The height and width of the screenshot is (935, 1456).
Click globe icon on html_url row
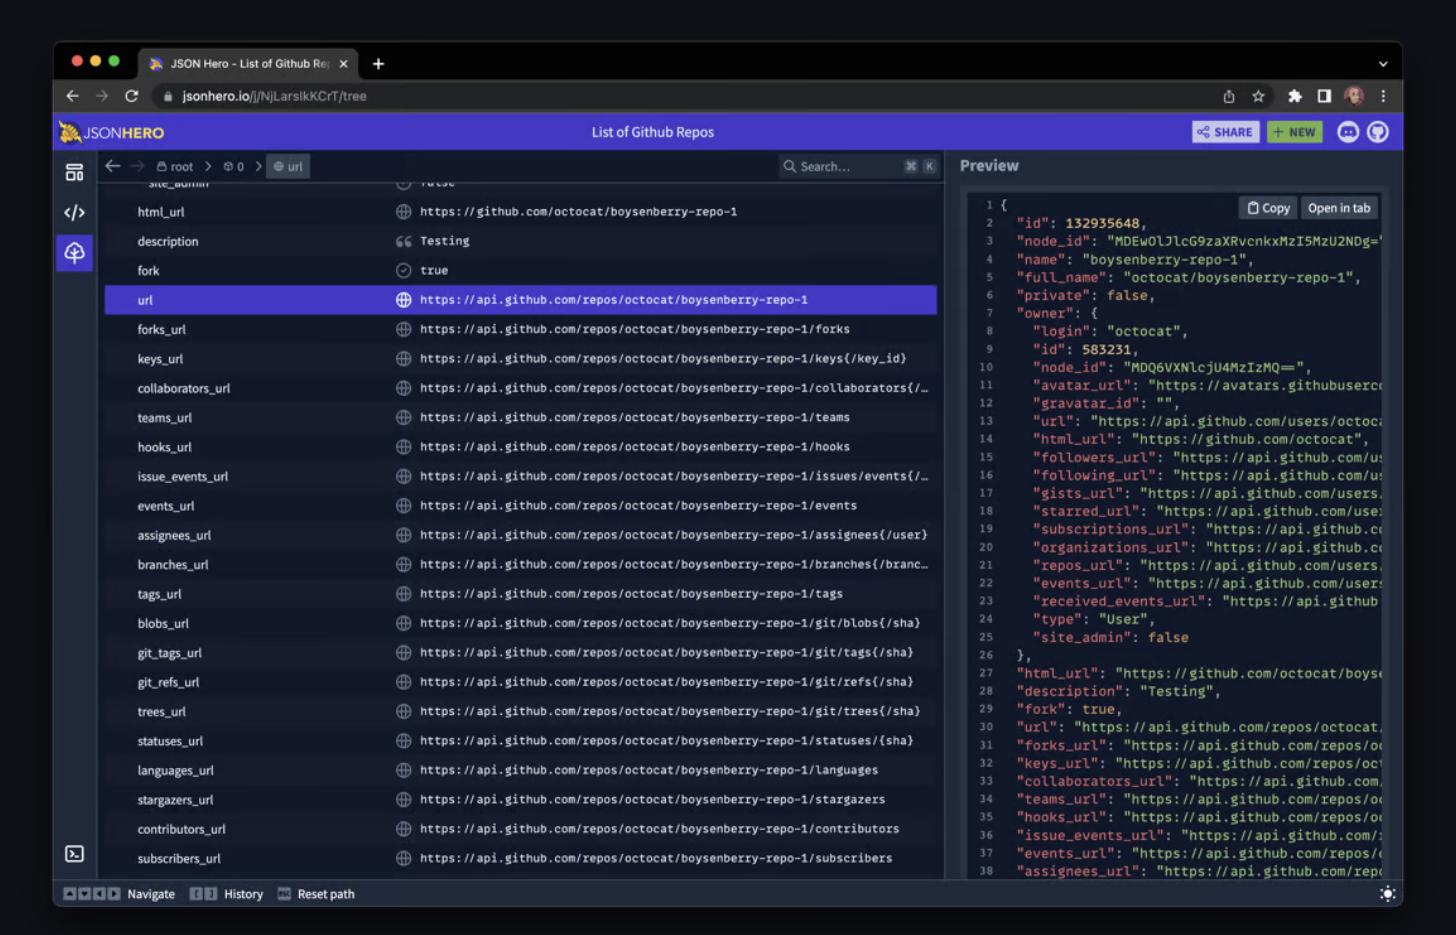tap(403, 212)
